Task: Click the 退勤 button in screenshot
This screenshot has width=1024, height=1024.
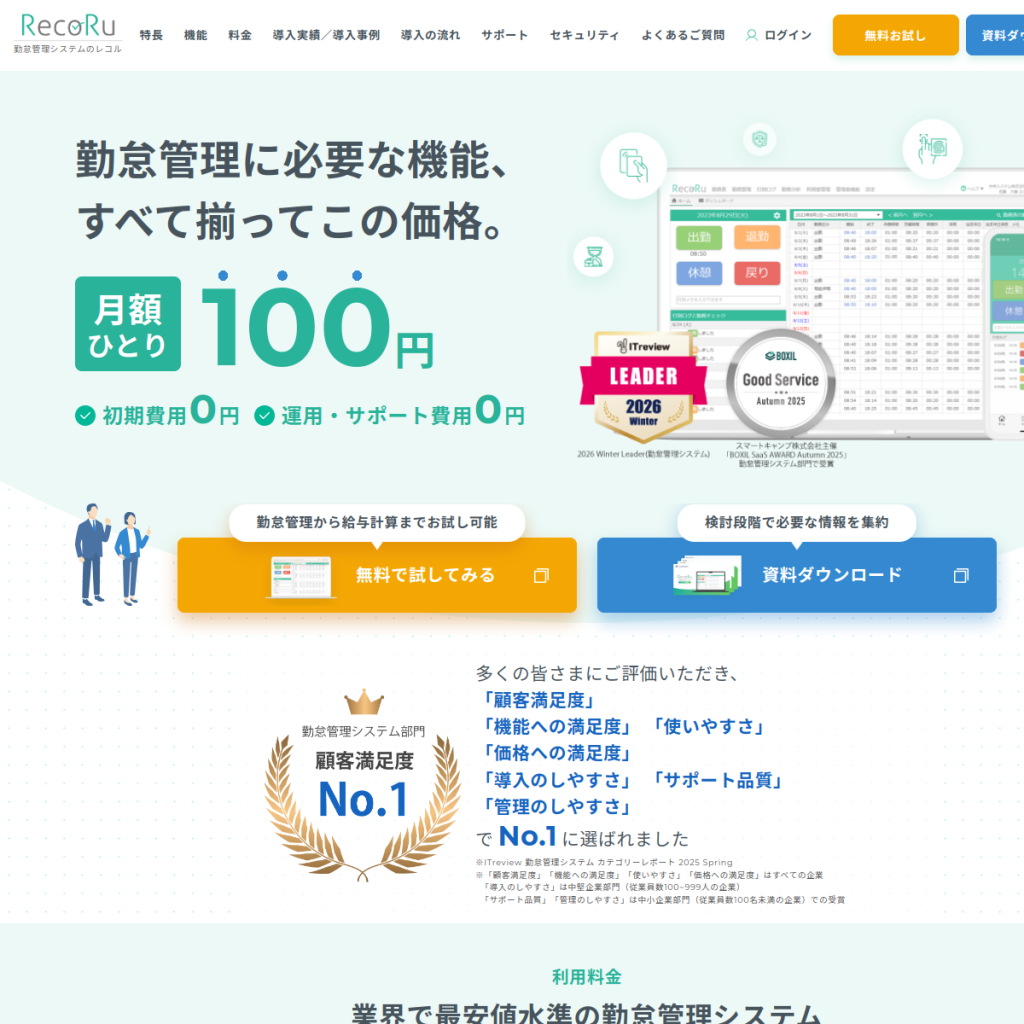Action: click(x=757, y=236)
